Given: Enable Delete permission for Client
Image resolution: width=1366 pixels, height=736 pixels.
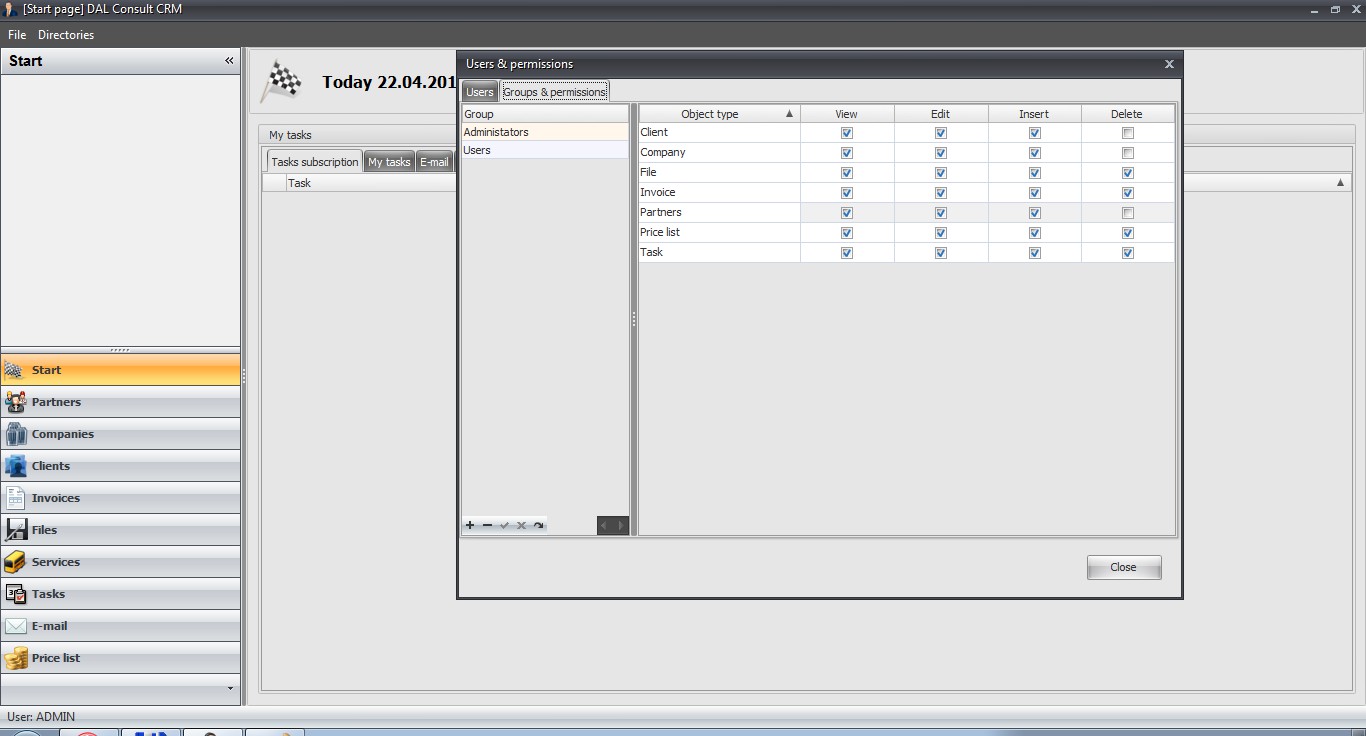Looking at the screenshot, I should click(1128, 133).
